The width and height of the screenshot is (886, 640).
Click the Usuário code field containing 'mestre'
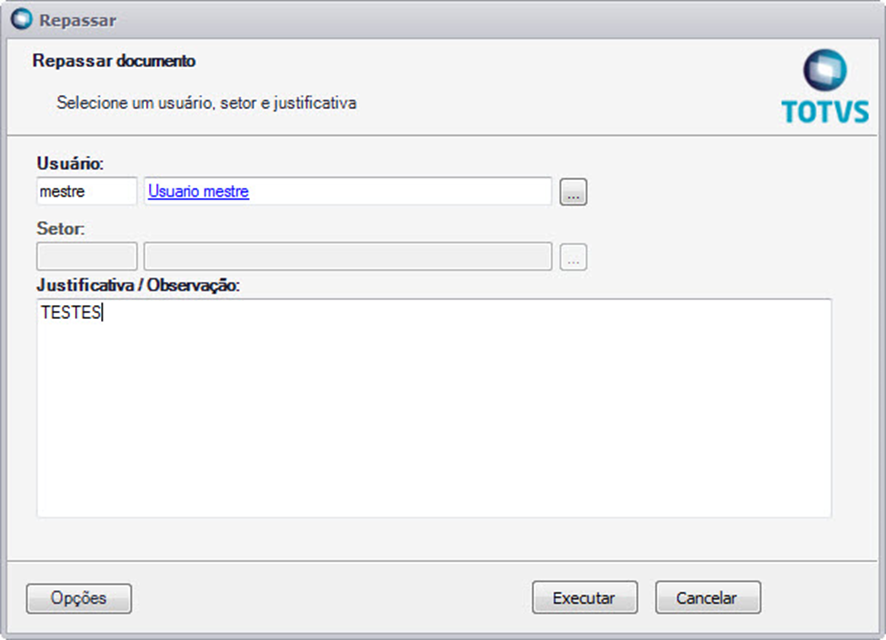86,192
